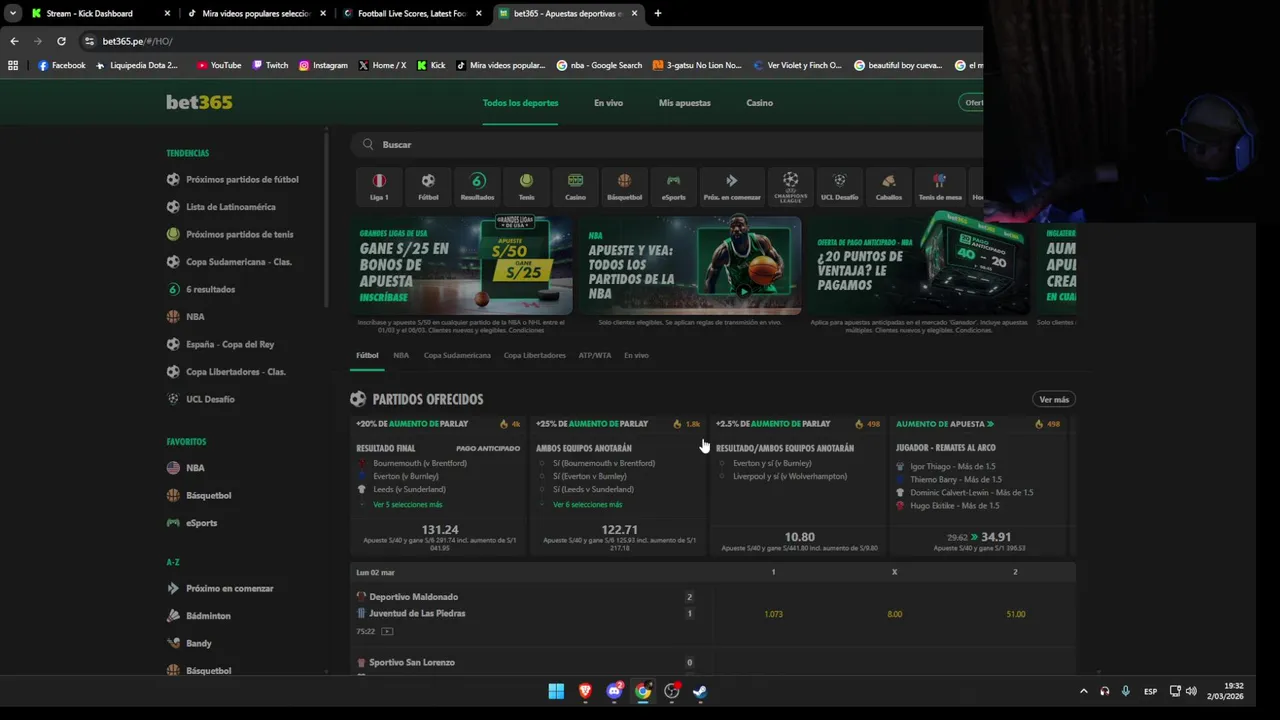Open the YouTube bookmark
The height and width of the screenshot is (720, 1280).
click(219, 65)
